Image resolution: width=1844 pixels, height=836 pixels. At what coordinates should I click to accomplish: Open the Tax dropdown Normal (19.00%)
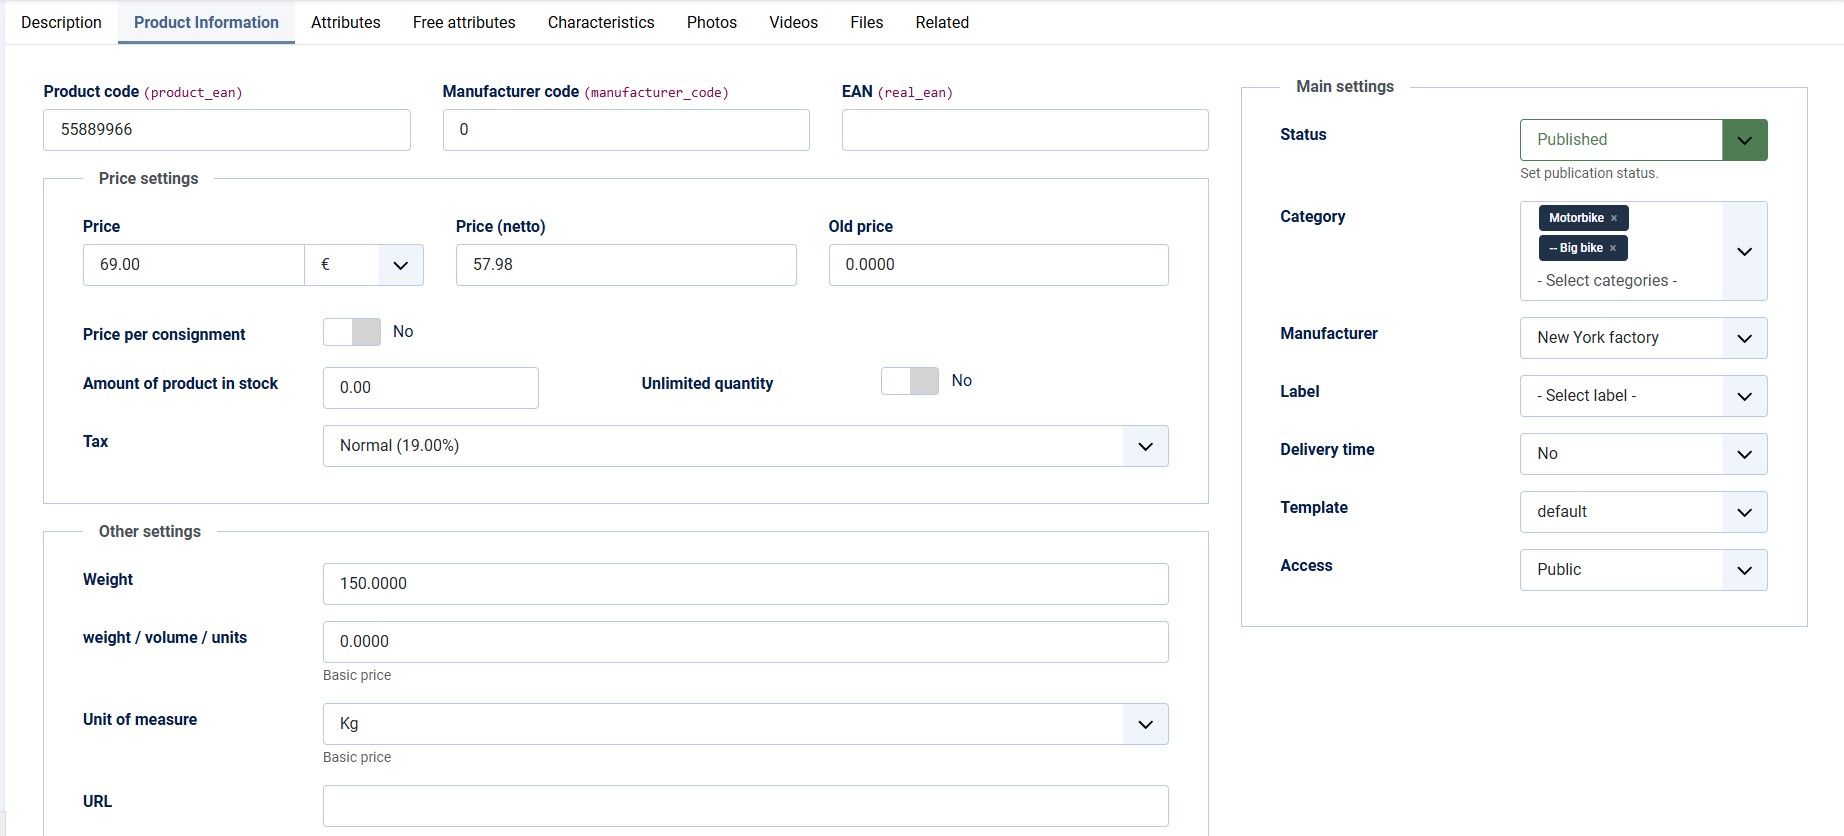click(x=745, y=446)
